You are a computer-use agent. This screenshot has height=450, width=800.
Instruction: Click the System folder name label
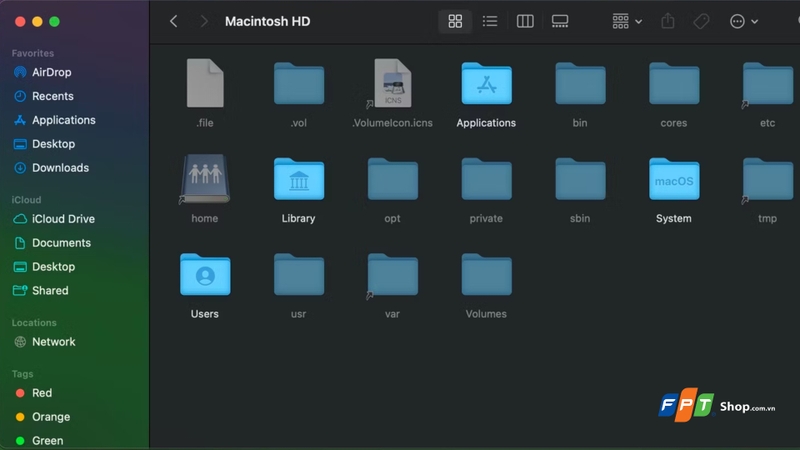[x=674, y=218]
